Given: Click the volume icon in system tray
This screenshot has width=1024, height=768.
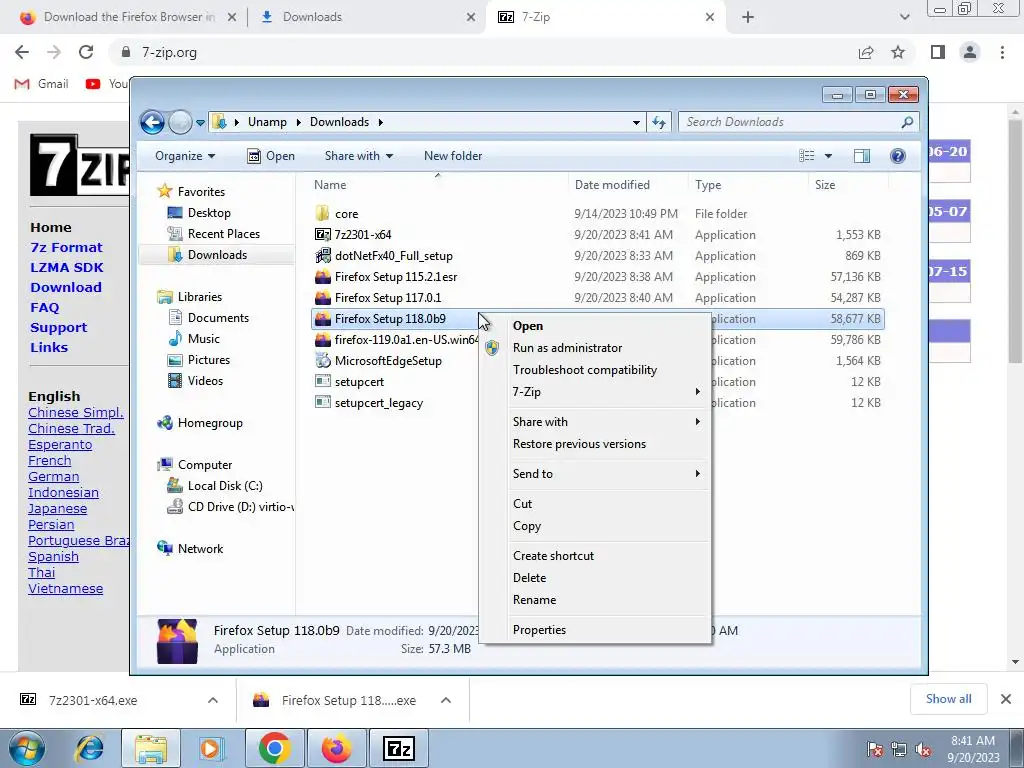Looking at the screenshot, I should point(923,749).
